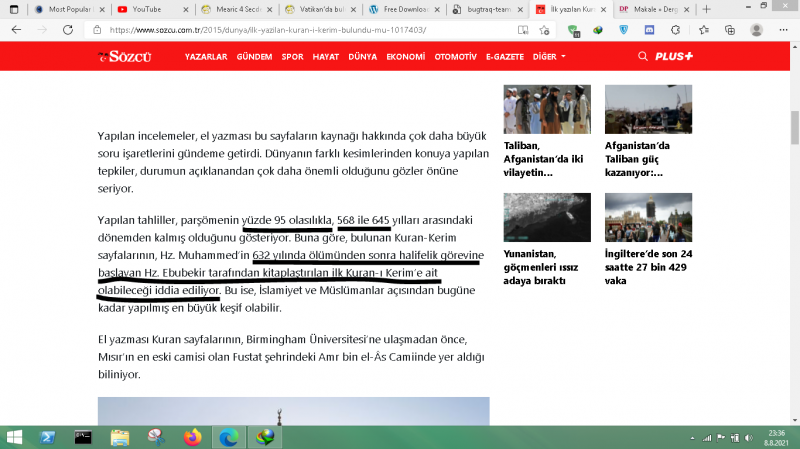The image size is (800, 449).
Task: Go to the DÜNYA section
Action: [x=363, y=57]
